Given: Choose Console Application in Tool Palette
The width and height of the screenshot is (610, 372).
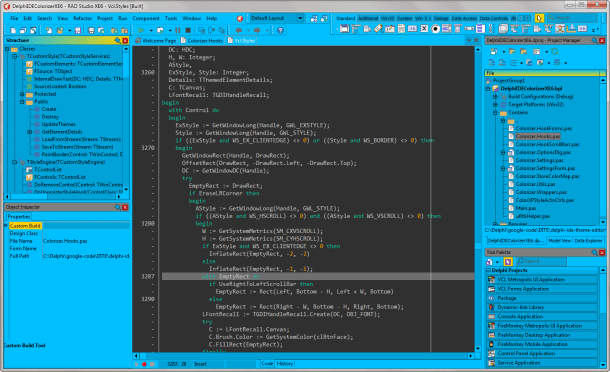Looking at the screenshot, I should coord(542,316).
